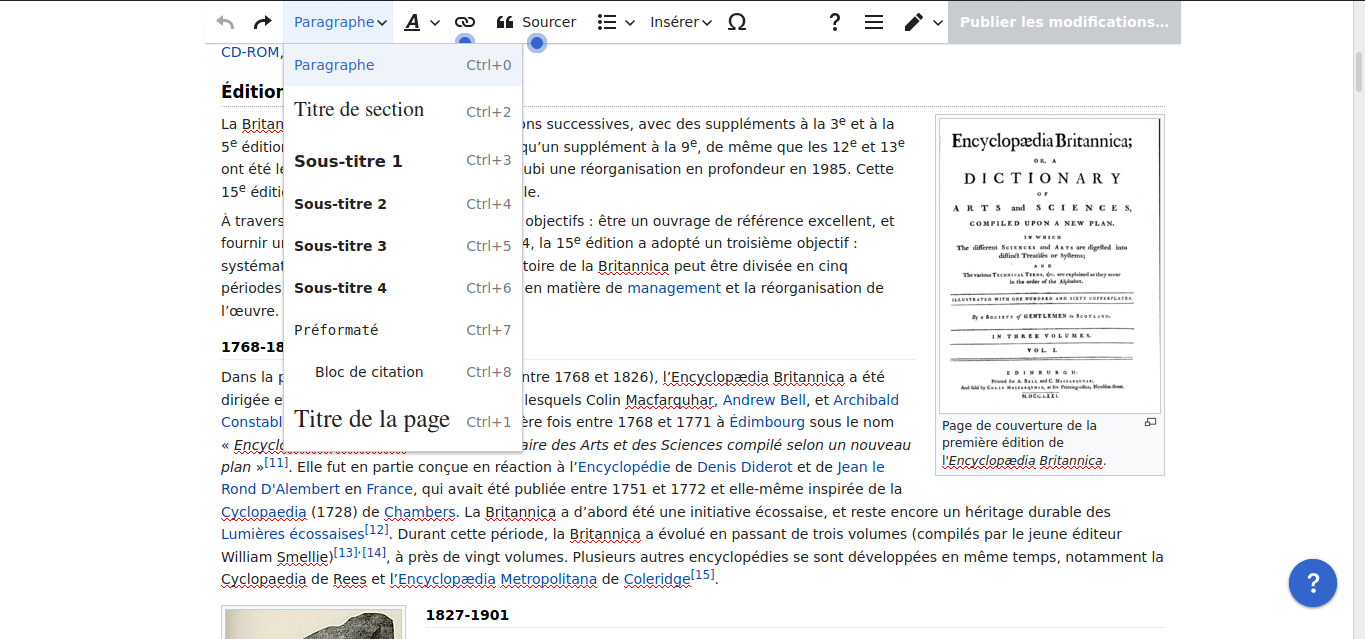Image resolution: width=1365 pixels, height=639 pixels.
Task: Click the Archibald link
Action: [866, 400]
